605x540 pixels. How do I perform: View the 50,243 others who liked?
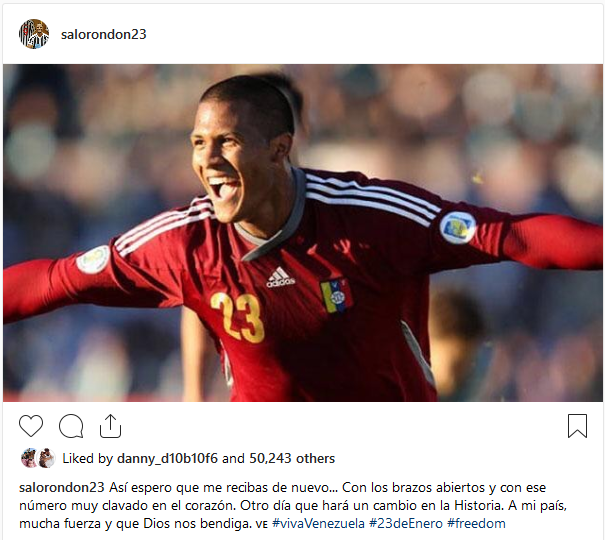click(292, 458)
